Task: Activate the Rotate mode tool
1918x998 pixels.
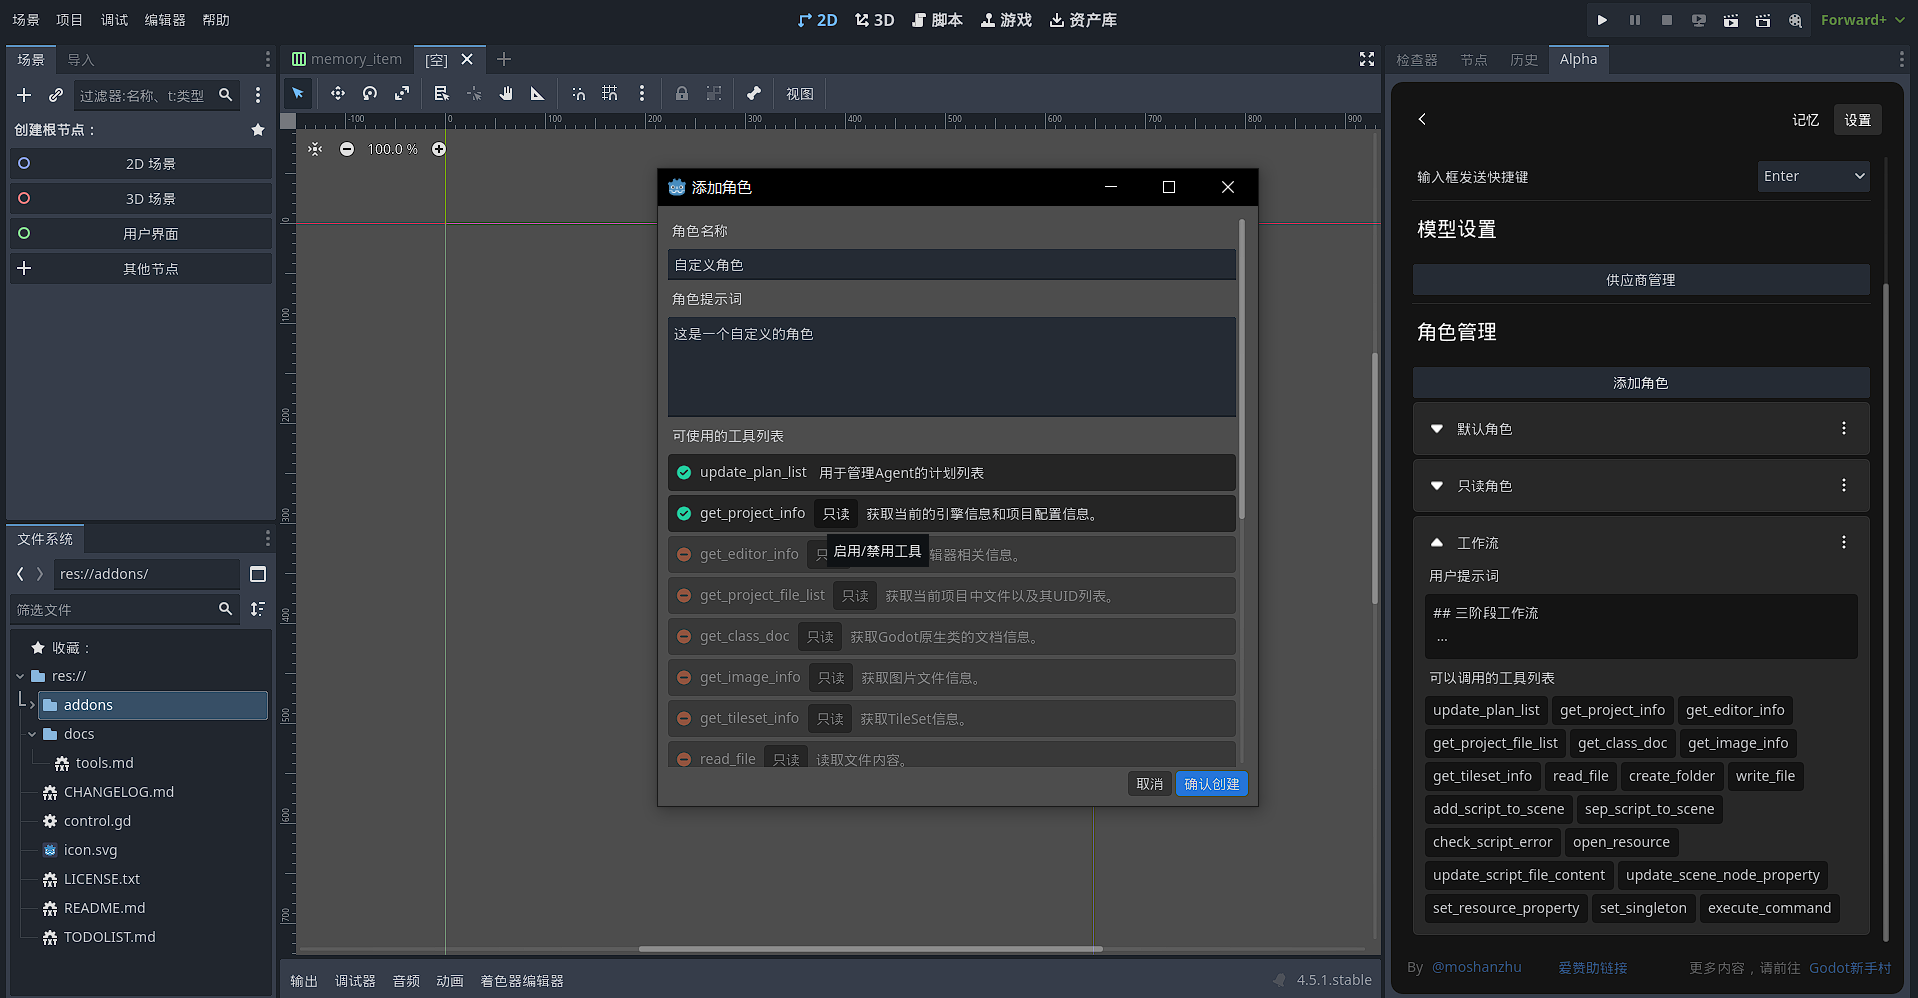Action: pos(370,94)
